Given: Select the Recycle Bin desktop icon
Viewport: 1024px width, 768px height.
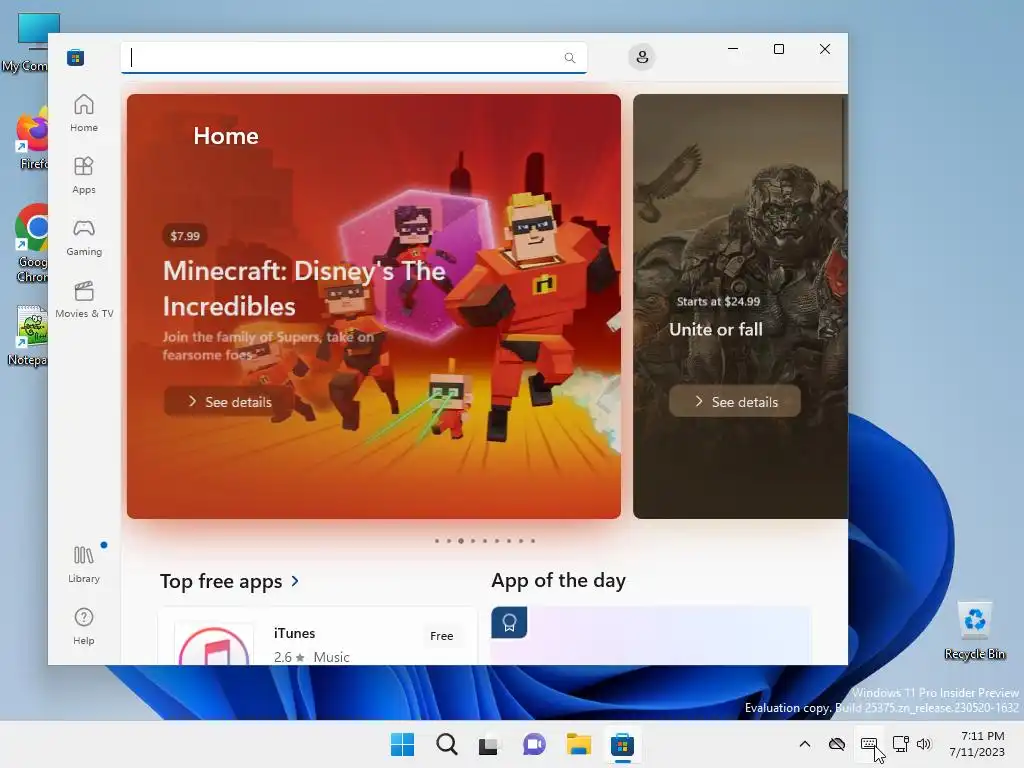Looking at the screenshot, I should pyautogui.click(x=974, y=631).
